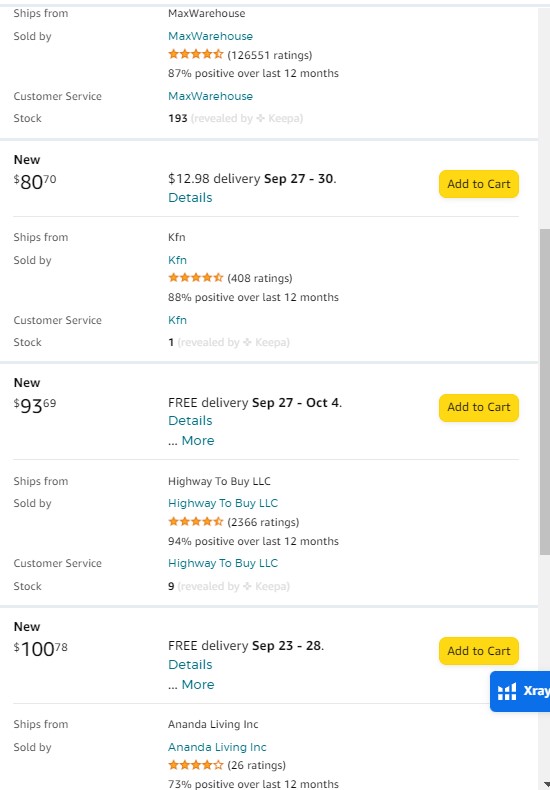The width and height of the screenshot is (550, 790).
Task: Click Keepa icon in Kfn stock row
Action: coord(247,343)
